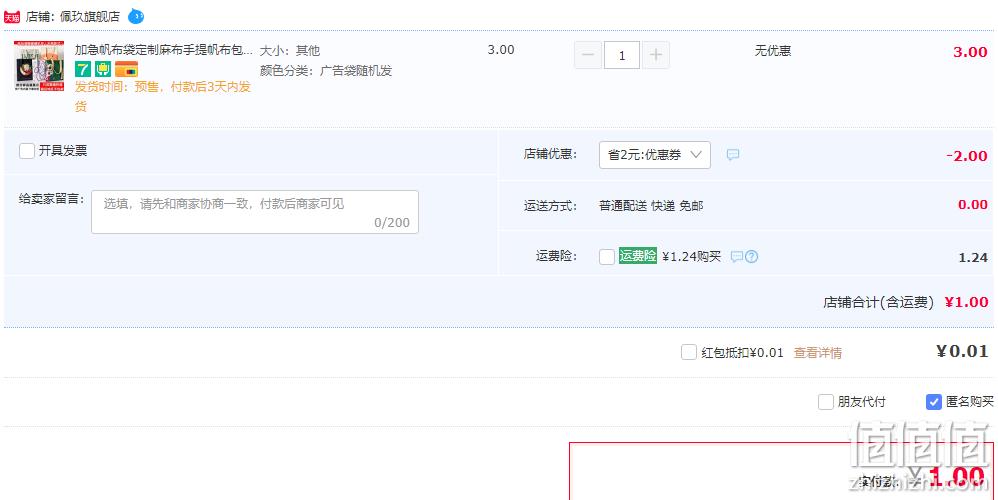Click the 发货时间 presale shipping notice text
The image size is (998, 500).
(163, 96)
